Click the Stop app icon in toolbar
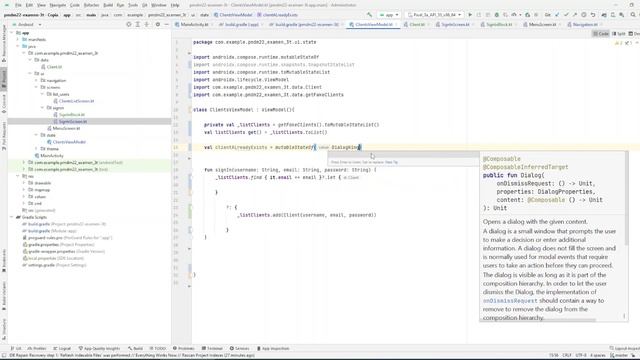The height and width of the screenshot is (360, 640). tap(536, 15)
